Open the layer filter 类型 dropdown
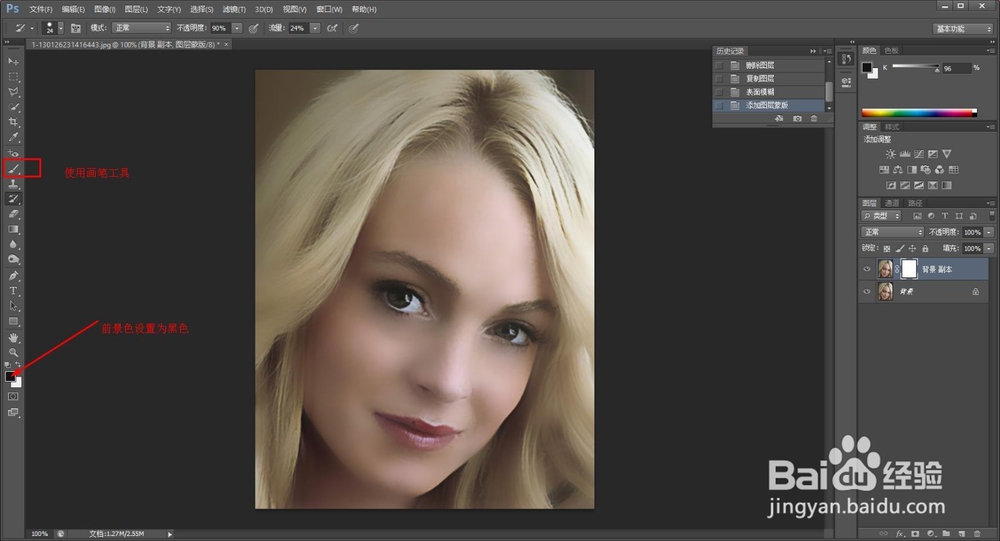Viewport: 1000px width, 541px height. pos(881,216)
